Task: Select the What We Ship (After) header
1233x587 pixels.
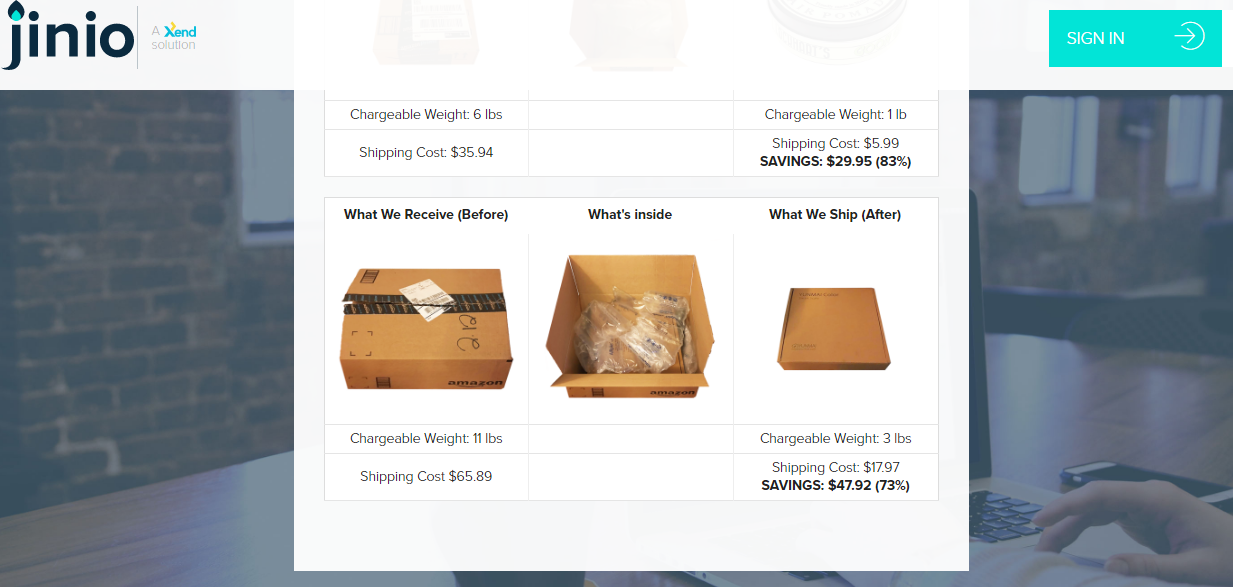Action: 835,215
